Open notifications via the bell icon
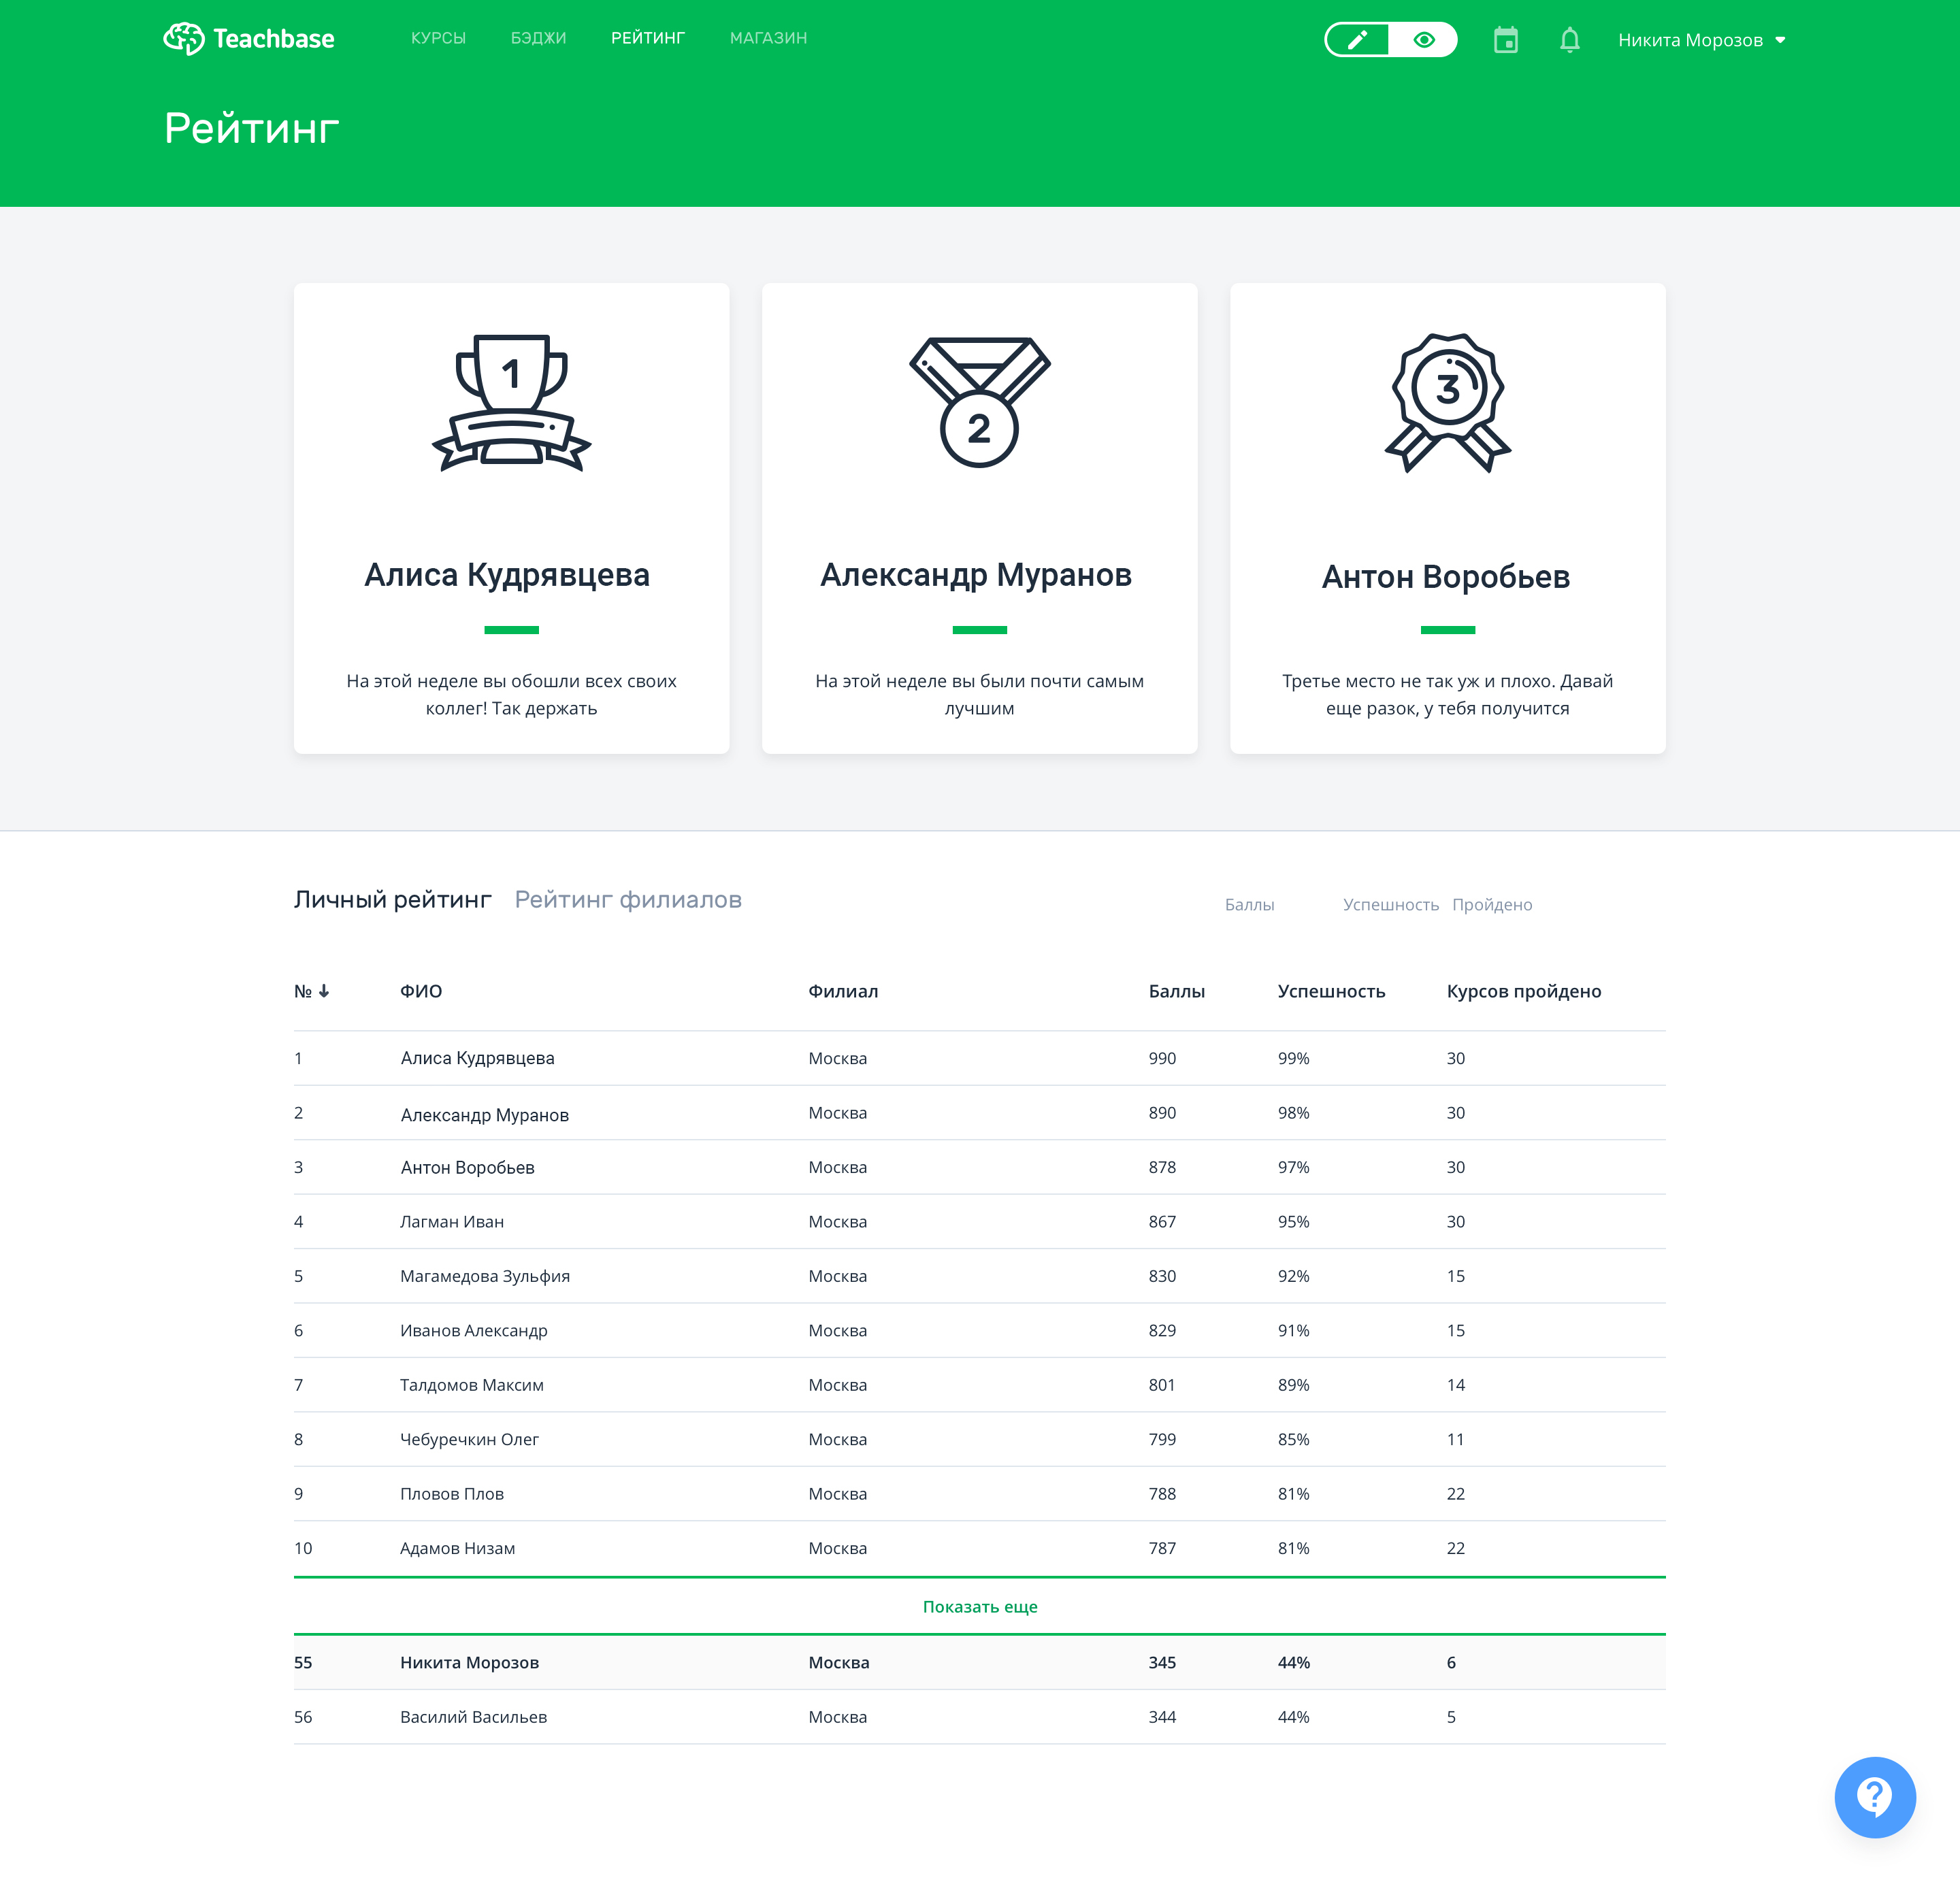This screenshot has width=1960, height=1882. pos(1569,40)
